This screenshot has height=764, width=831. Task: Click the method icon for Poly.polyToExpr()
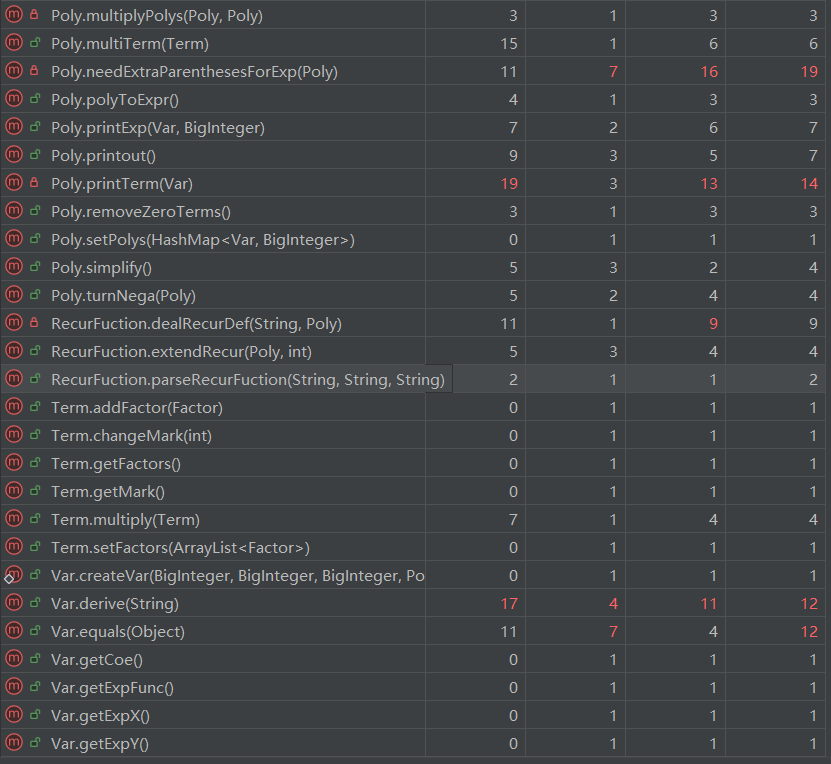pos(14,99)
